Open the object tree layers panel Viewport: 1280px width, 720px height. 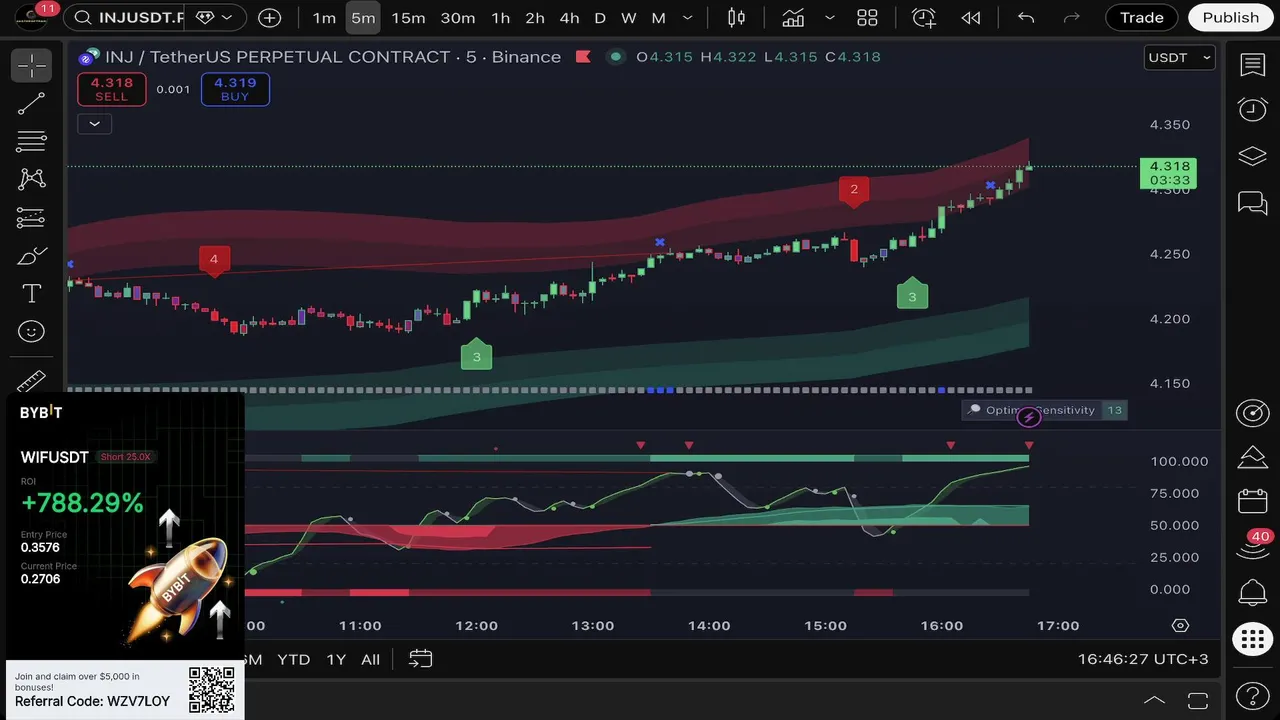(1253, 157)
